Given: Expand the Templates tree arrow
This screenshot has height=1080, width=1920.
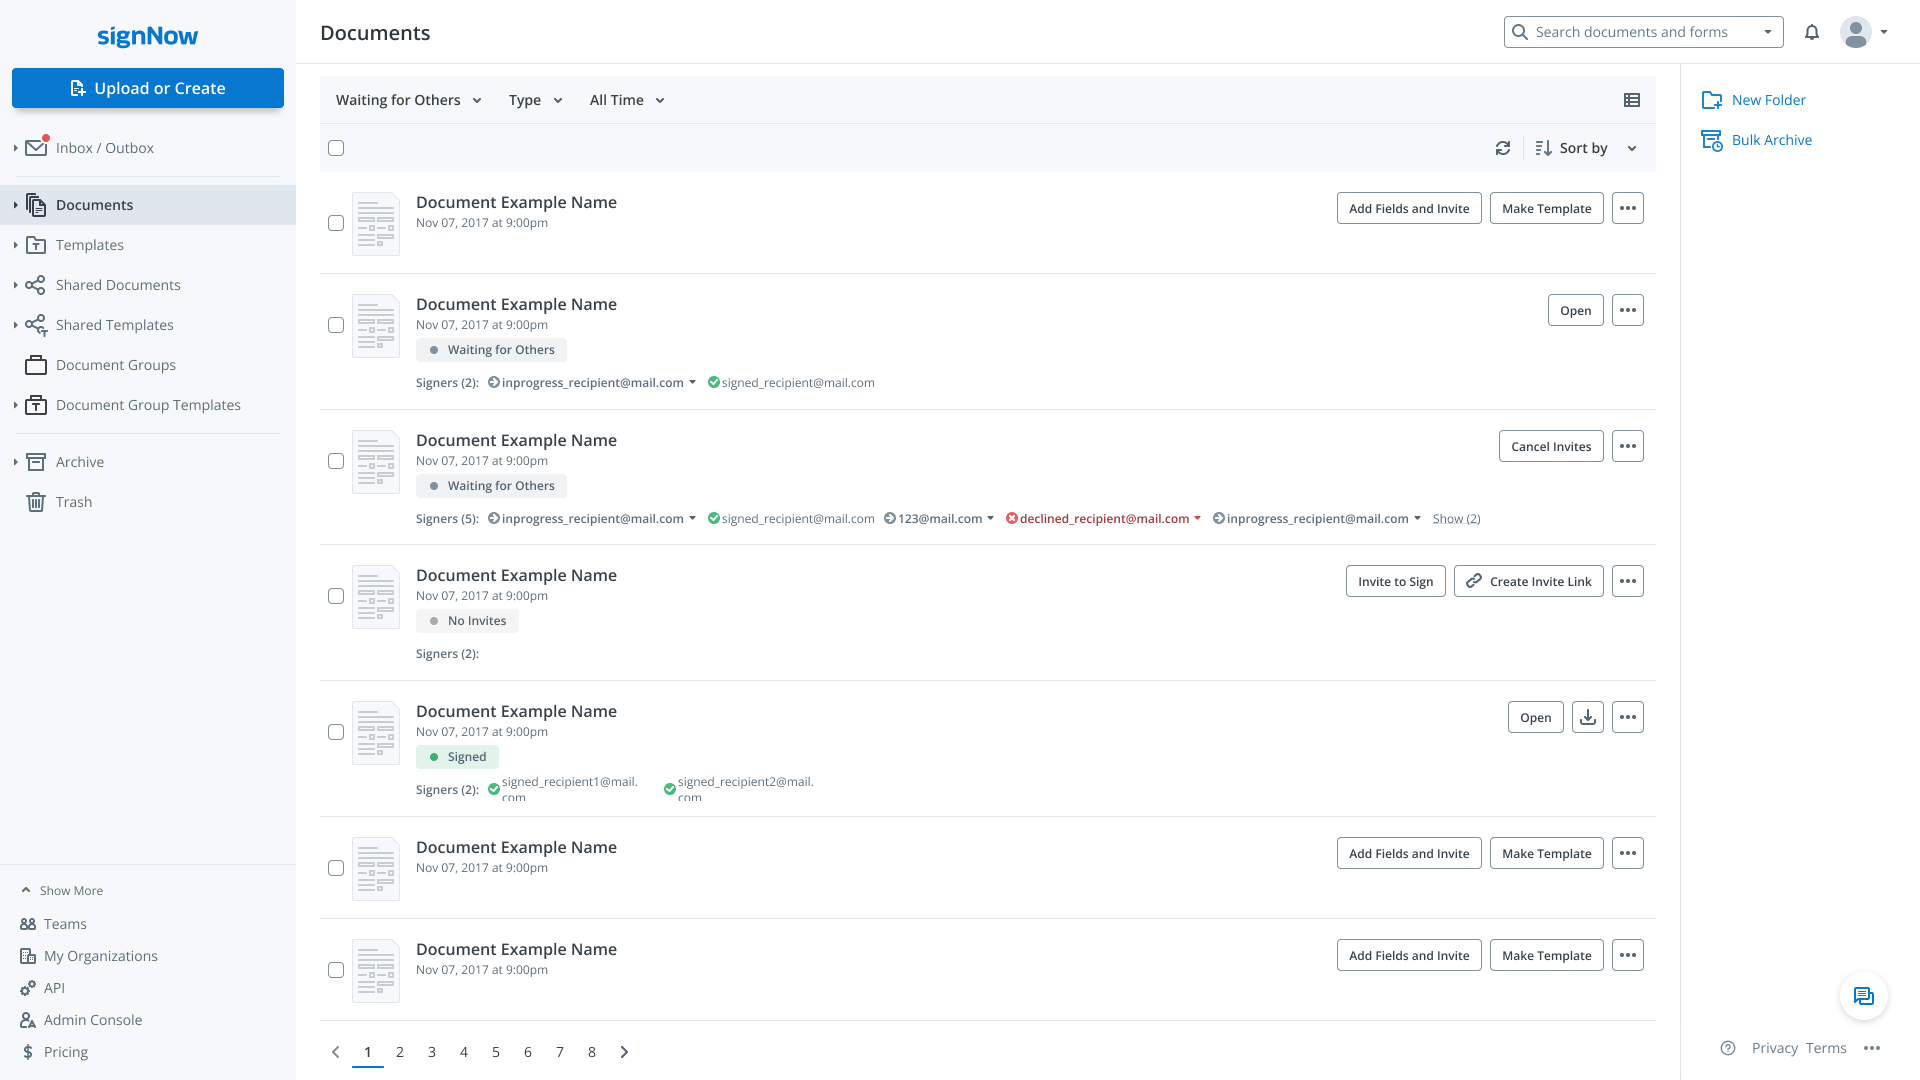Looking at the screenshot, I should [15, 245].
